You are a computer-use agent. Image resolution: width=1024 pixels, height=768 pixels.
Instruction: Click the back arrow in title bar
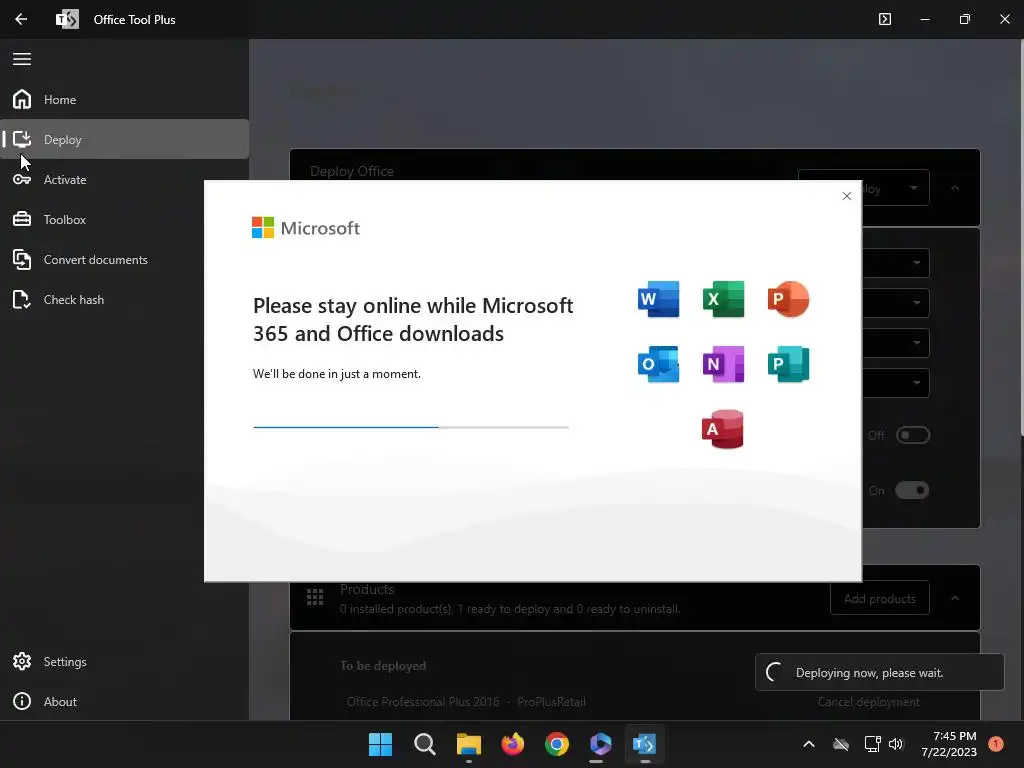click(x=21, y=20)
